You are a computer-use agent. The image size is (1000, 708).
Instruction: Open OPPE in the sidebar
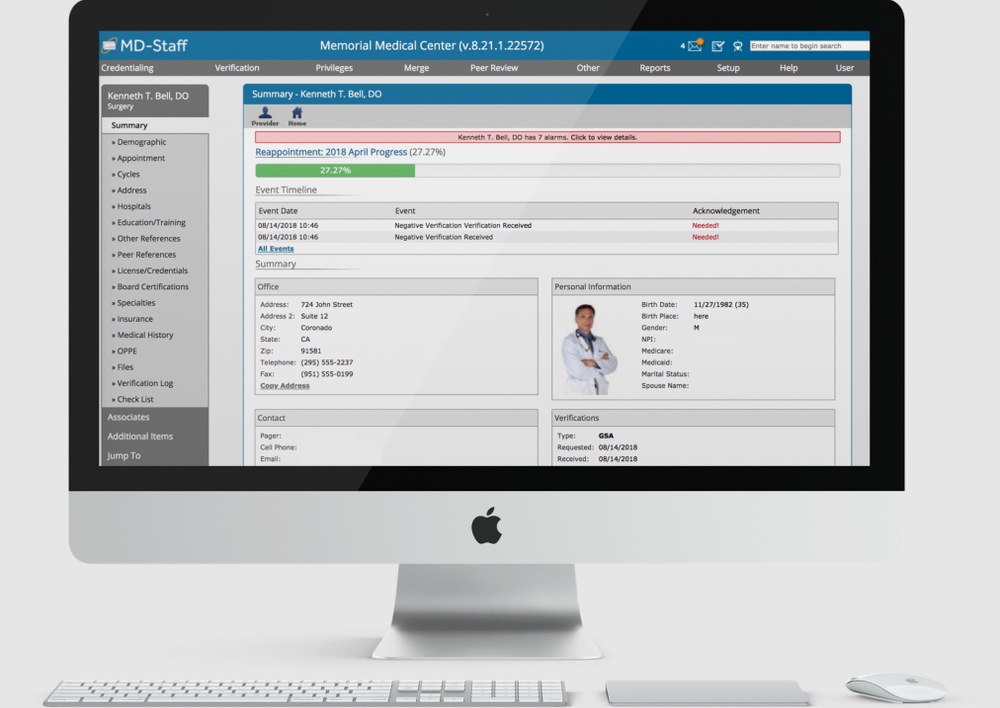126,351
